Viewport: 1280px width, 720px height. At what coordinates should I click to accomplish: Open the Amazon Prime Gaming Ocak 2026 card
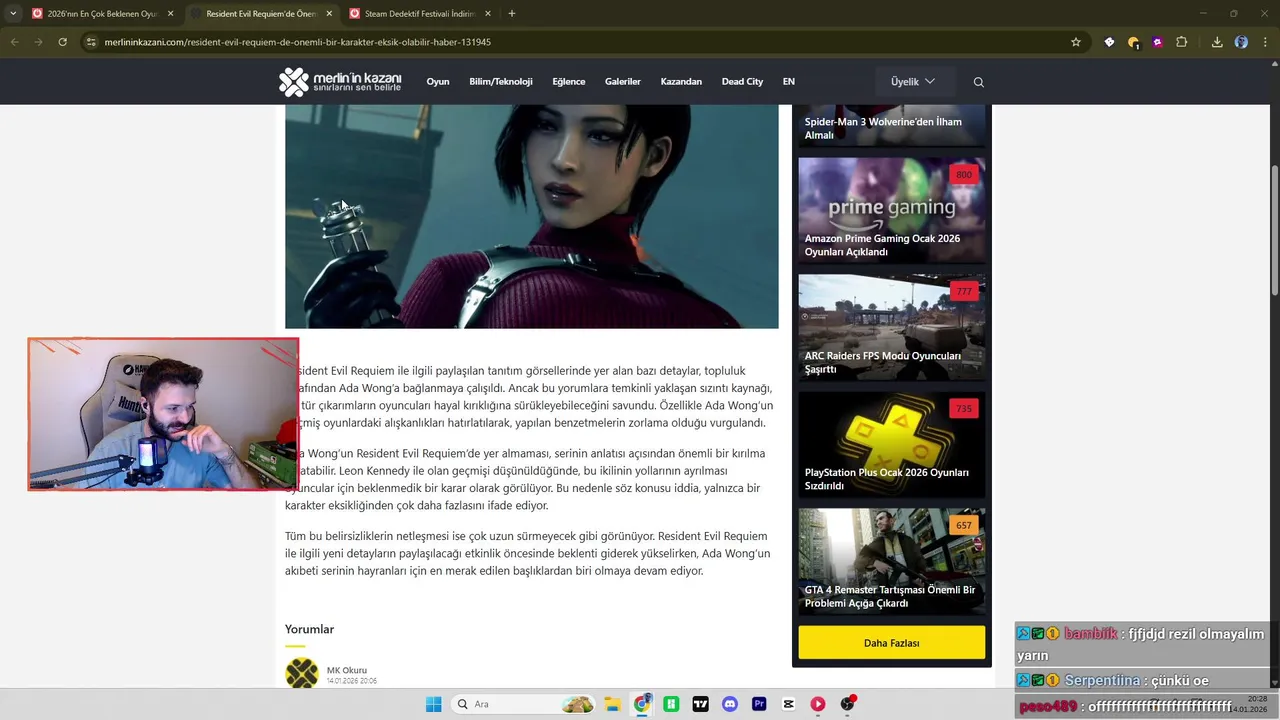[x=892, y=210]
